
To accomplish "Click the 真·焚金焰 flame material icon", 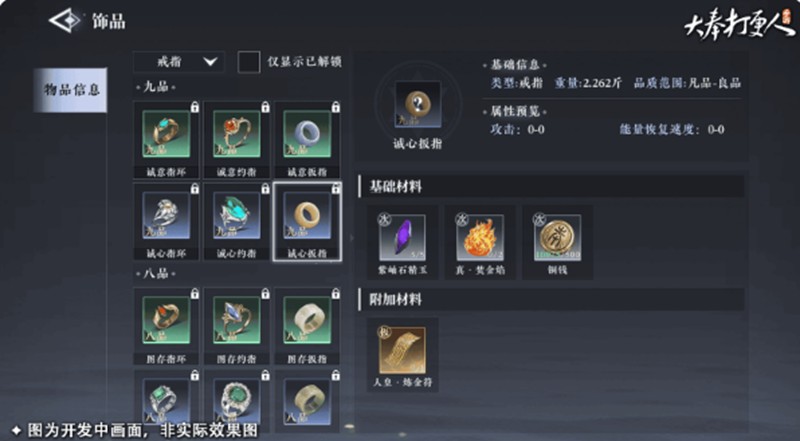I will click(x=480, y=238).
